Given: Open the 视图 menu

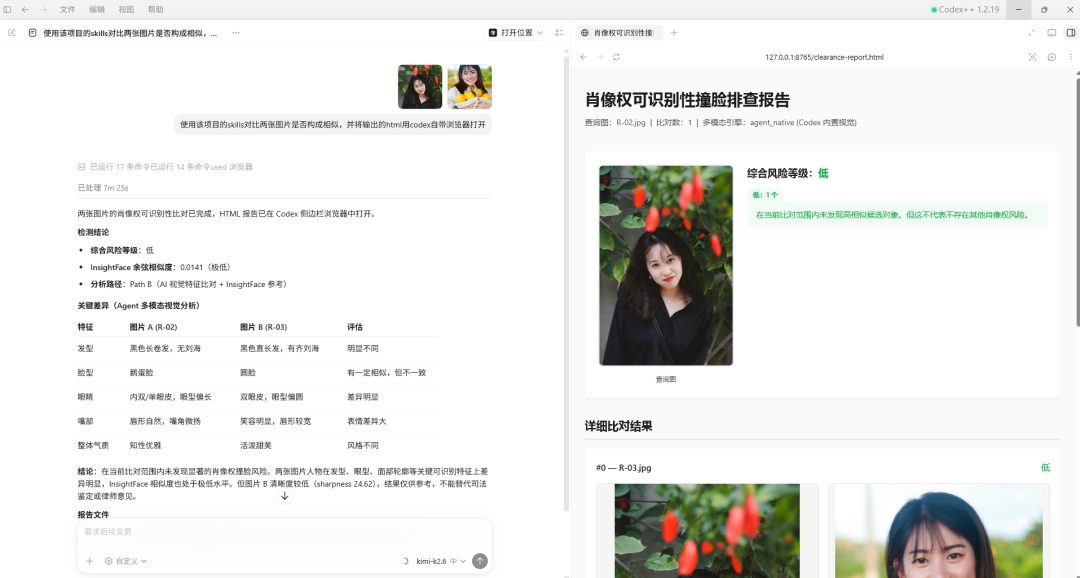Looking at the screenshot, I should pyautogui.click(x=126, y=10).
